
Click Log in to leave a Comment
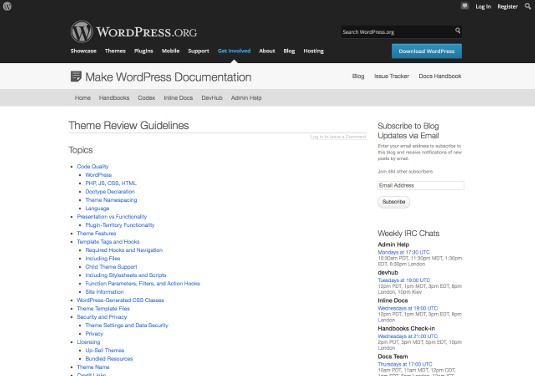(x=338, y=137)
